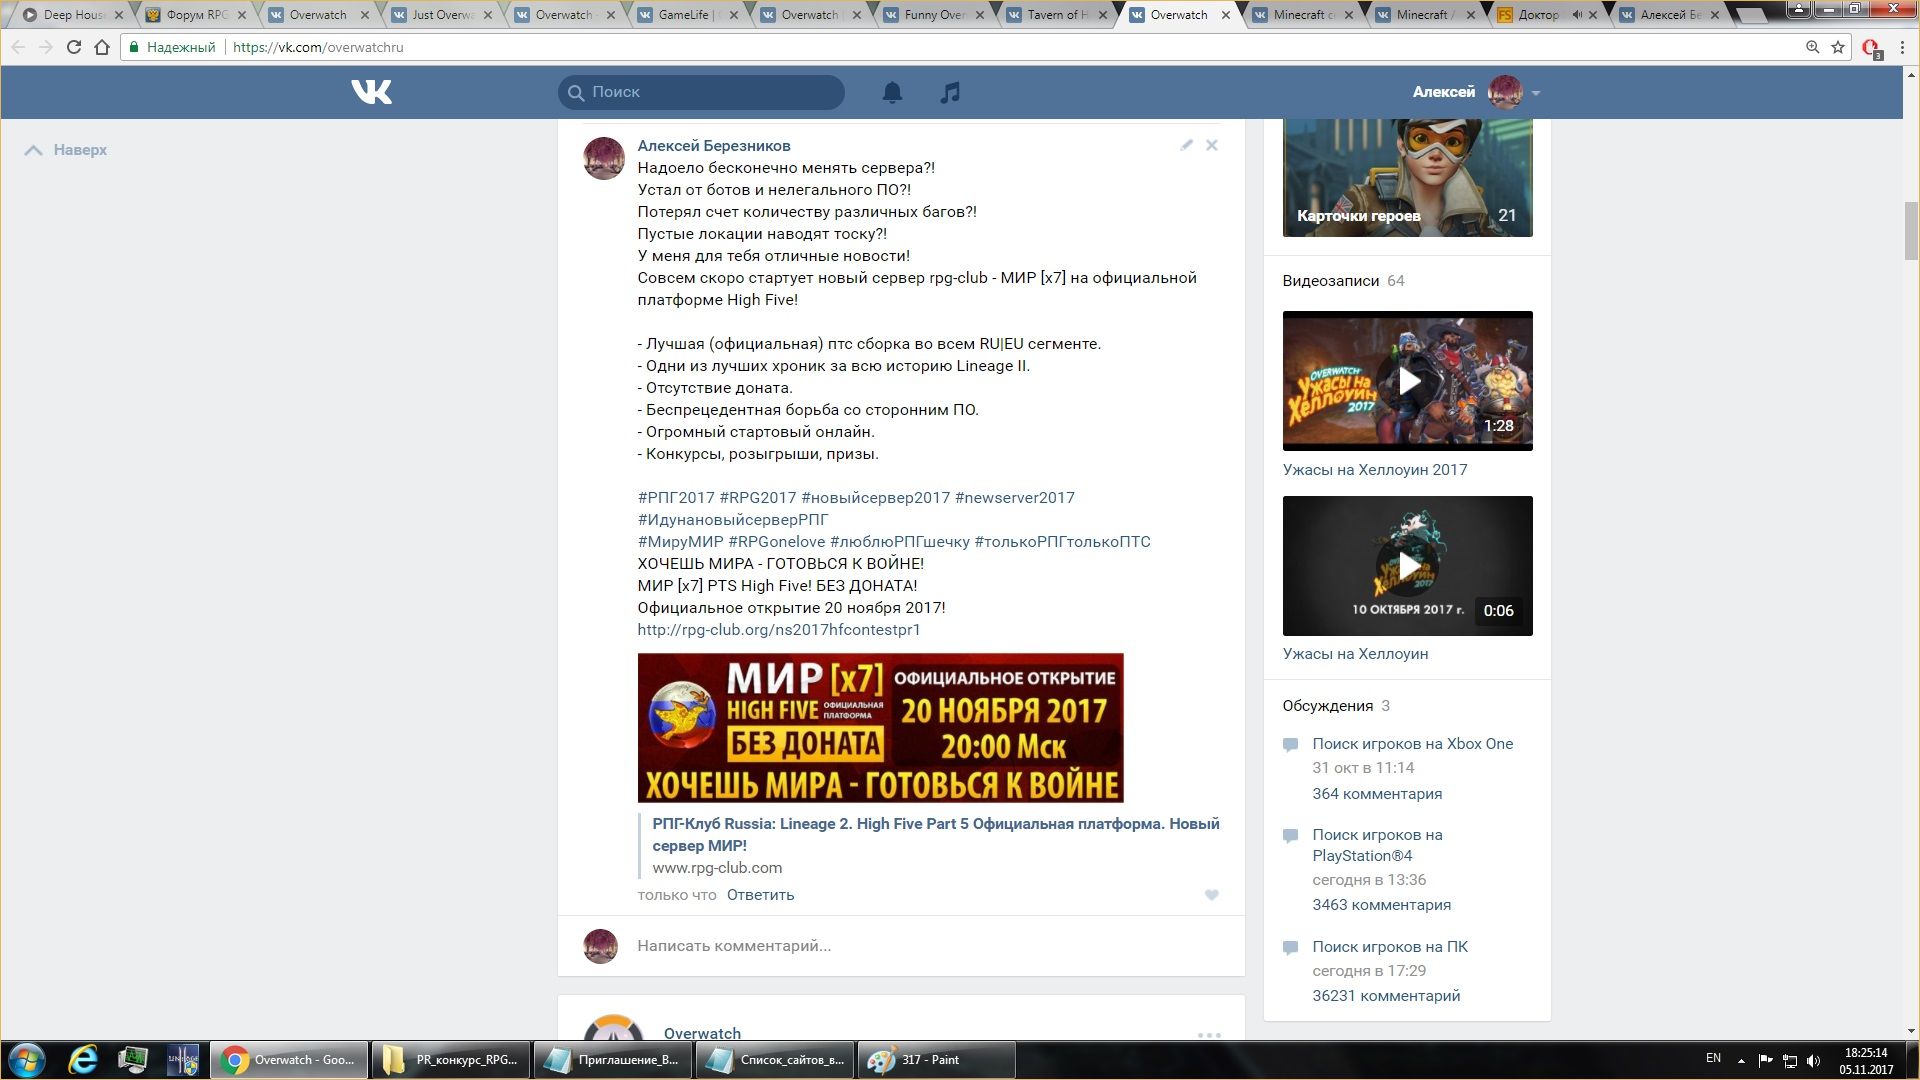Open the Opera-style red extension icon
The image size is (1920, 1080).
[1871, 48]
